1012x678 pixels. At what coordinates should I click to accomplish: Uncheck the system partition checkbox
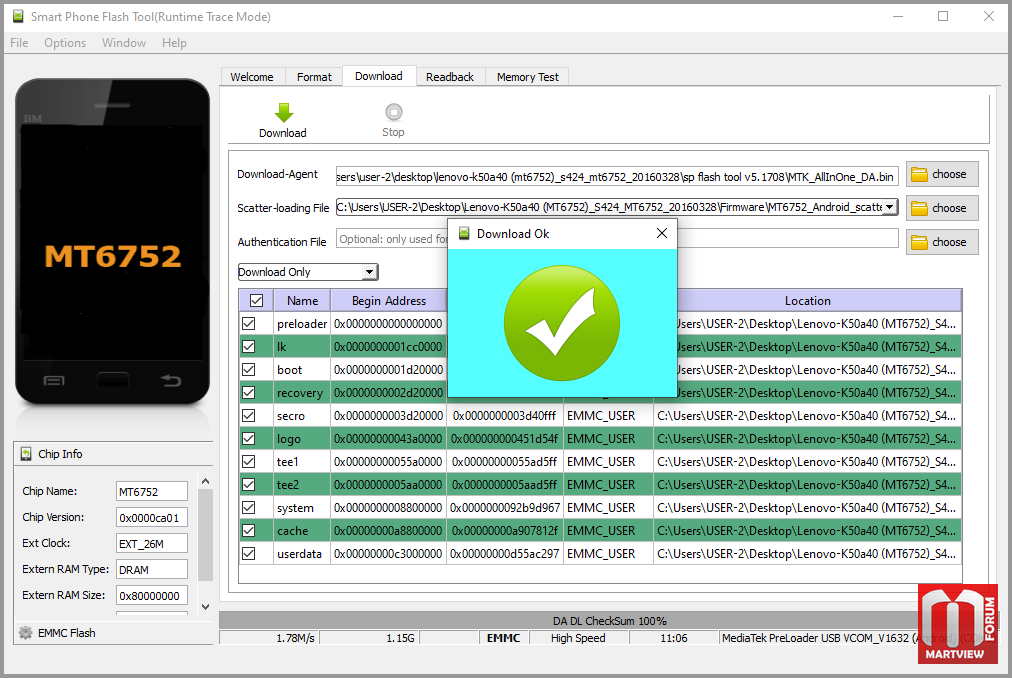point(248,508)
